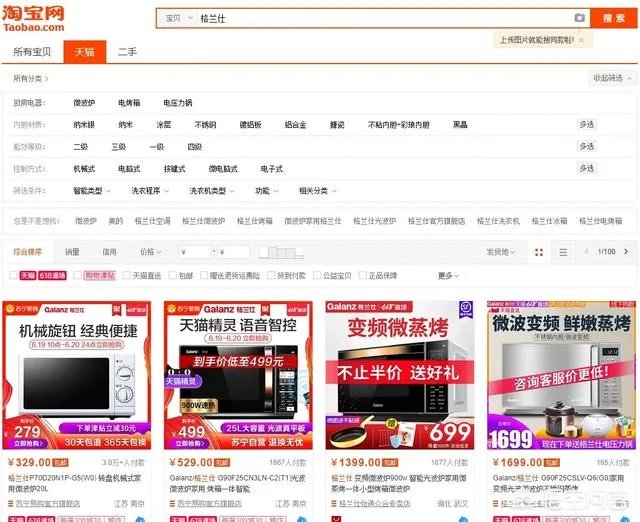Expand the 洗衣程序 filter dropdown
Image resolution: width=640 pixels, height=522 pixels.
click(x=150, y=191)
